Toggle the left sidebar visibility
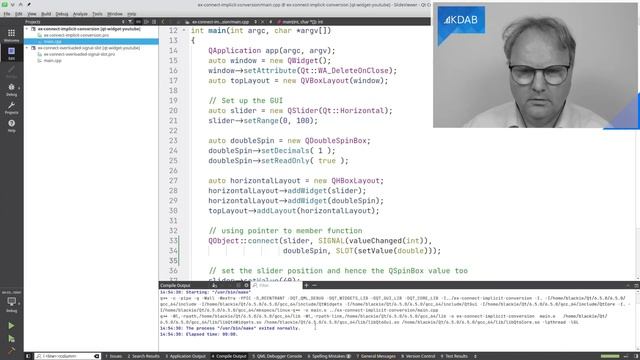 [28, 356]
